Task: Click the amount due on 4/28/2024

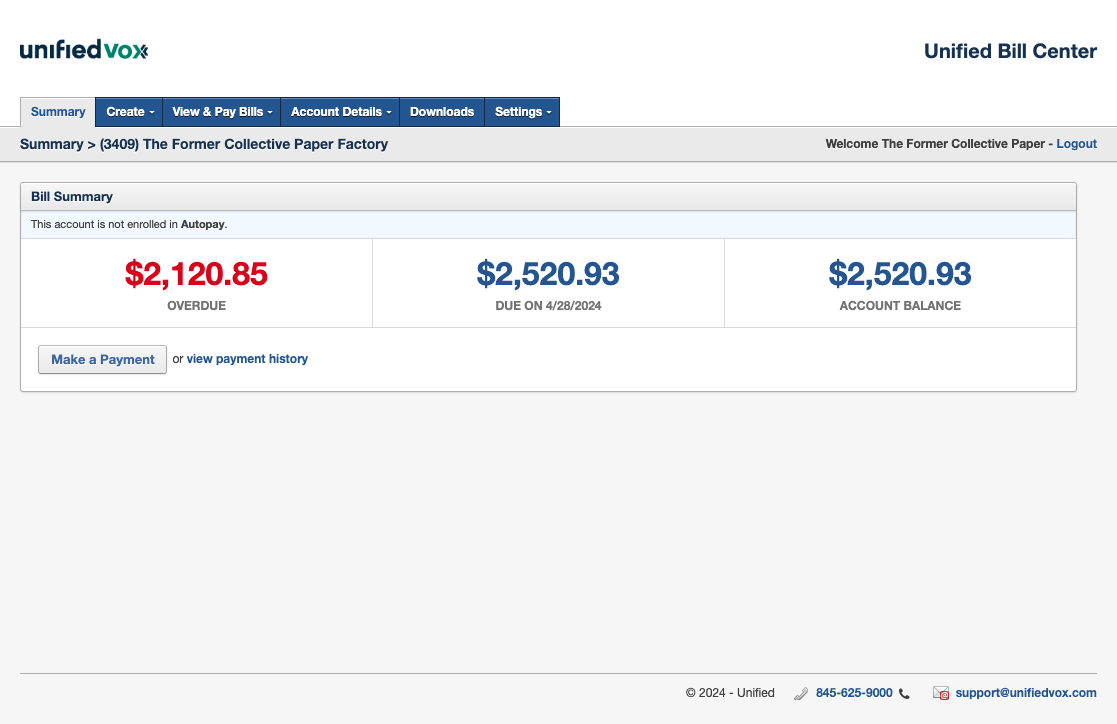Action: click(x=548, y=274)
